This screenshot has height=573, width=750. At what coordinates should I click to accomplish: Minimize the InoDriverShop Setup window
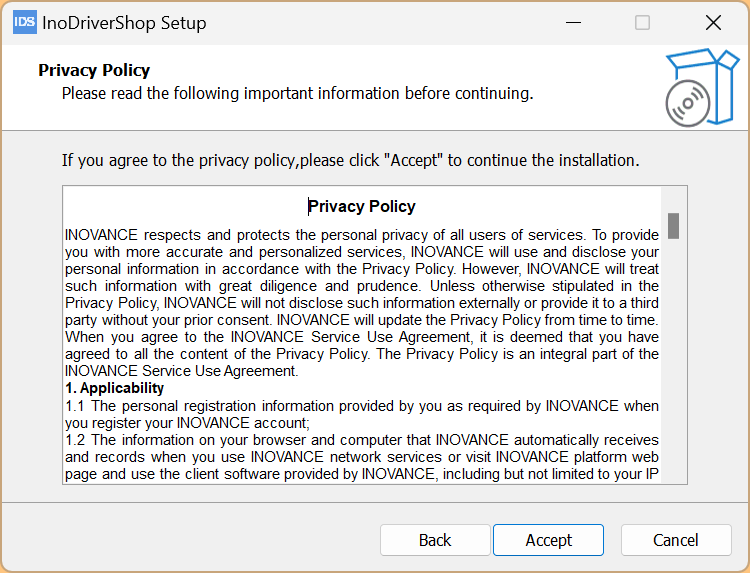tap(573, 22)
